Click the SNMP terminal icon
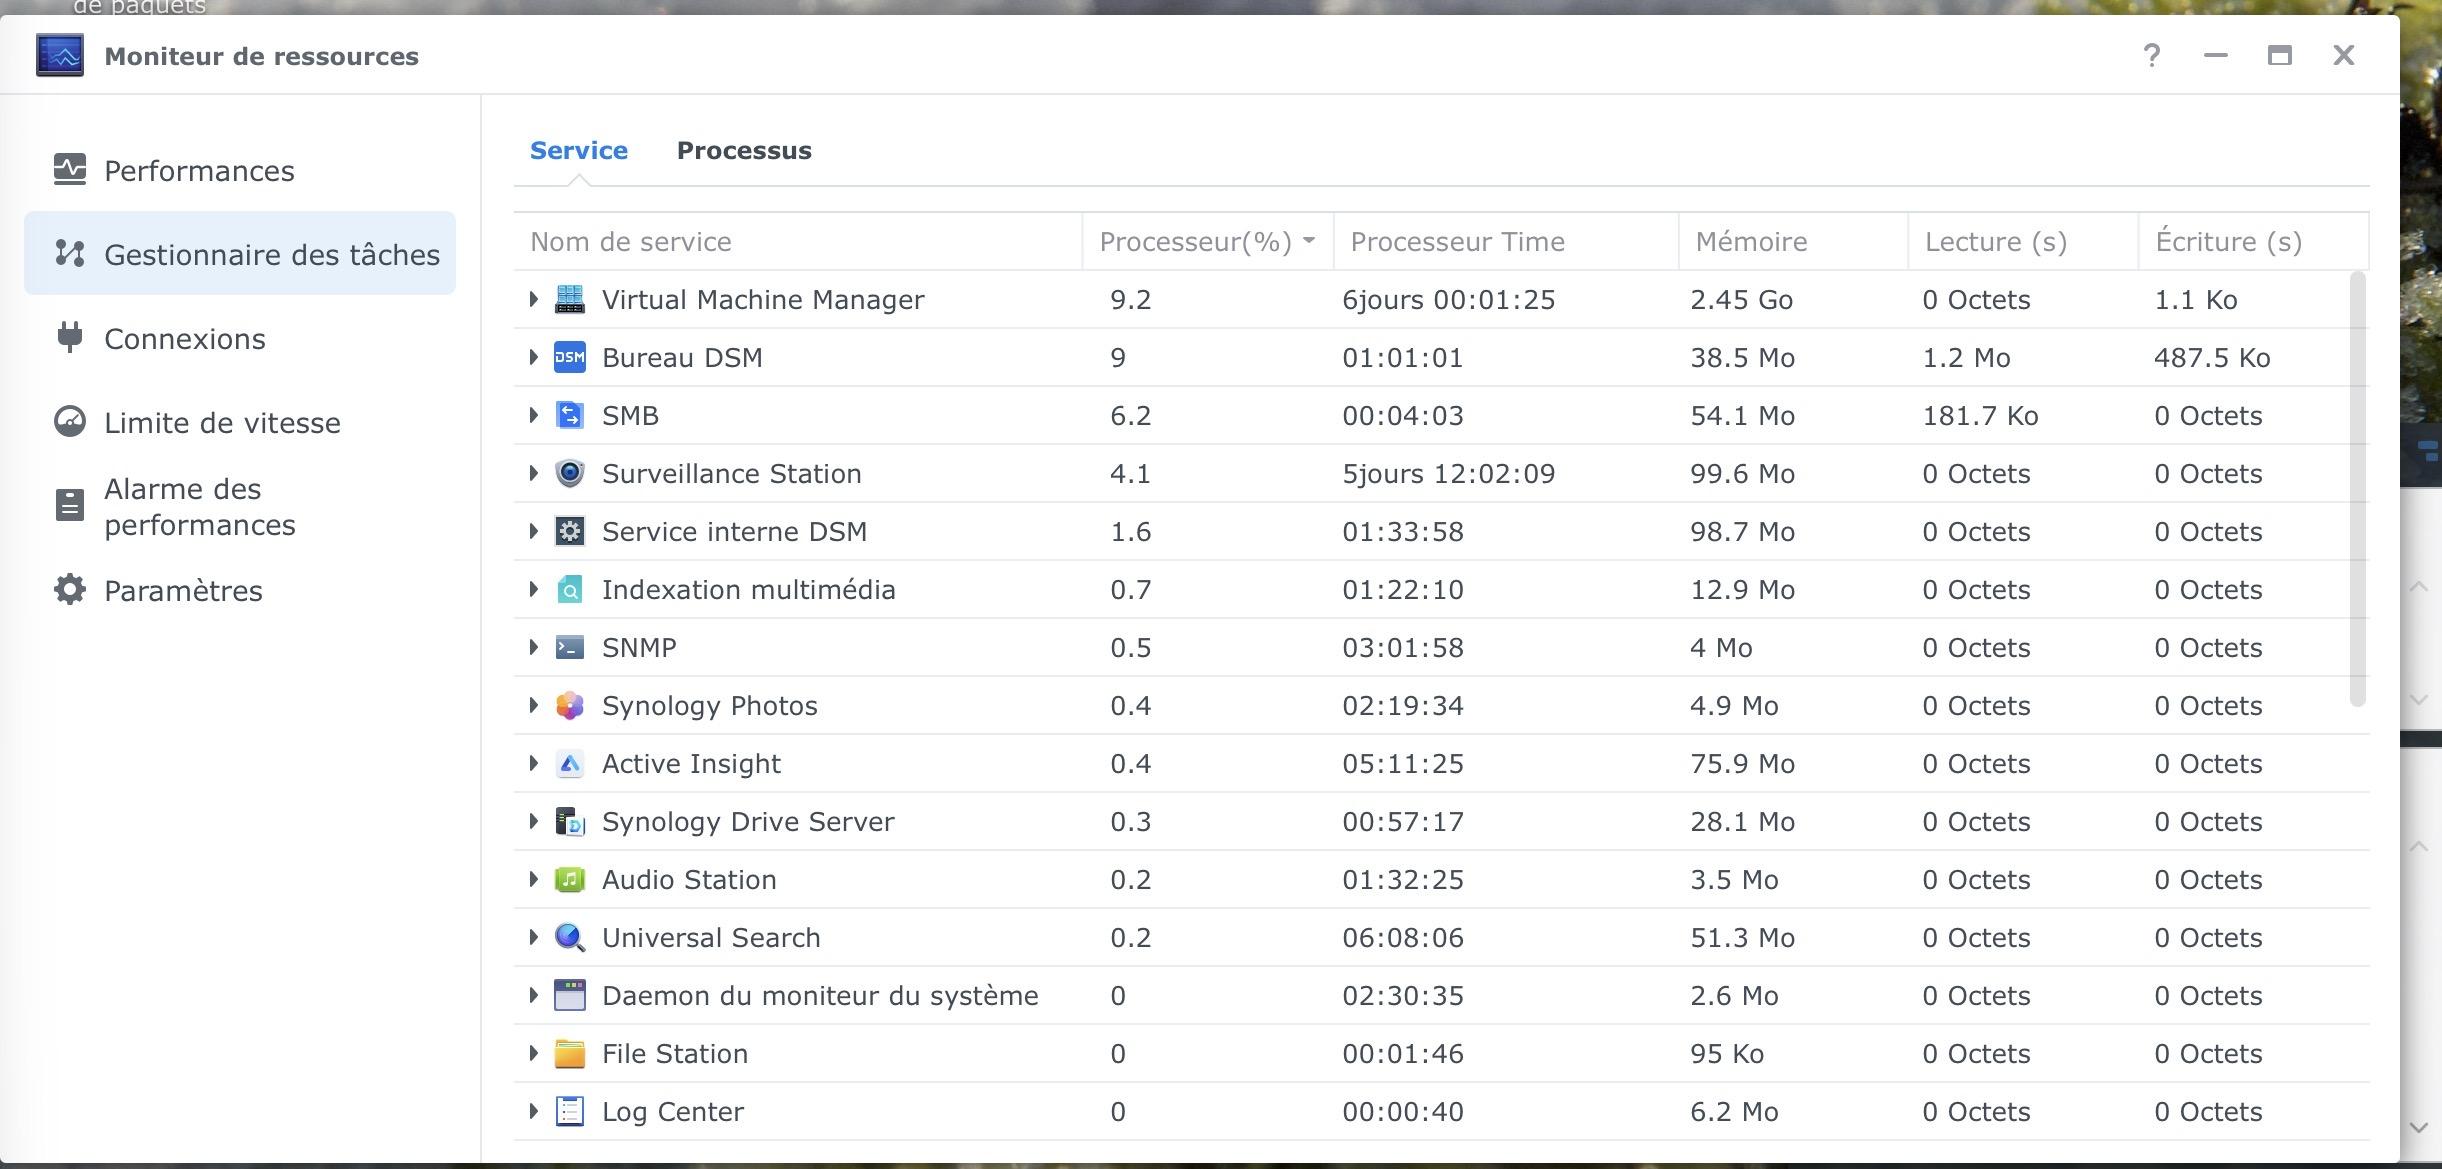The width and height of the screenshot is (2442, 1169). [x=570, y=647]
